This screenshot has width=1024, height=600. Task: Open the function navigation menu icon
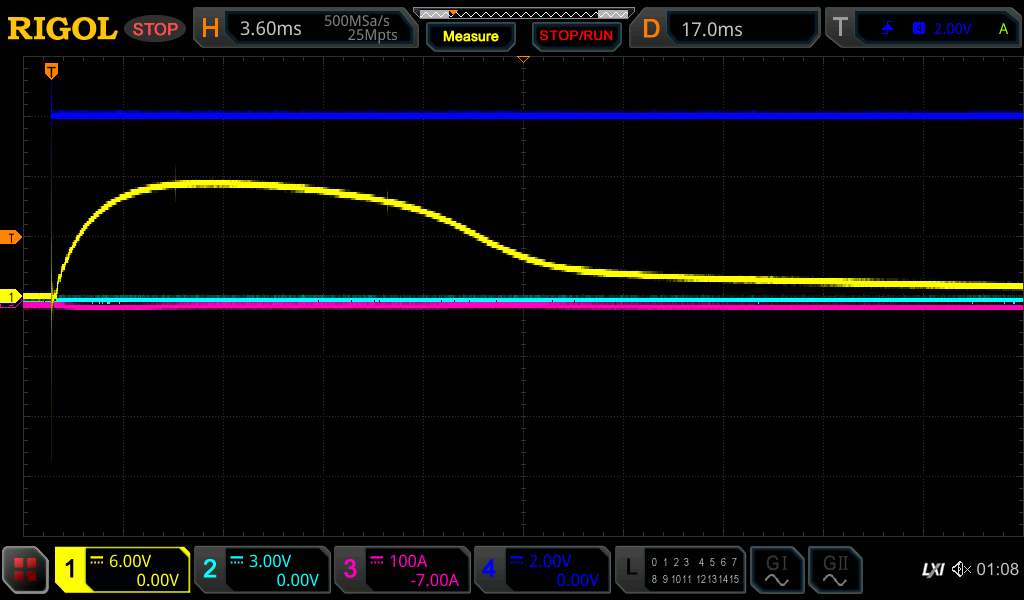point(25,570)
